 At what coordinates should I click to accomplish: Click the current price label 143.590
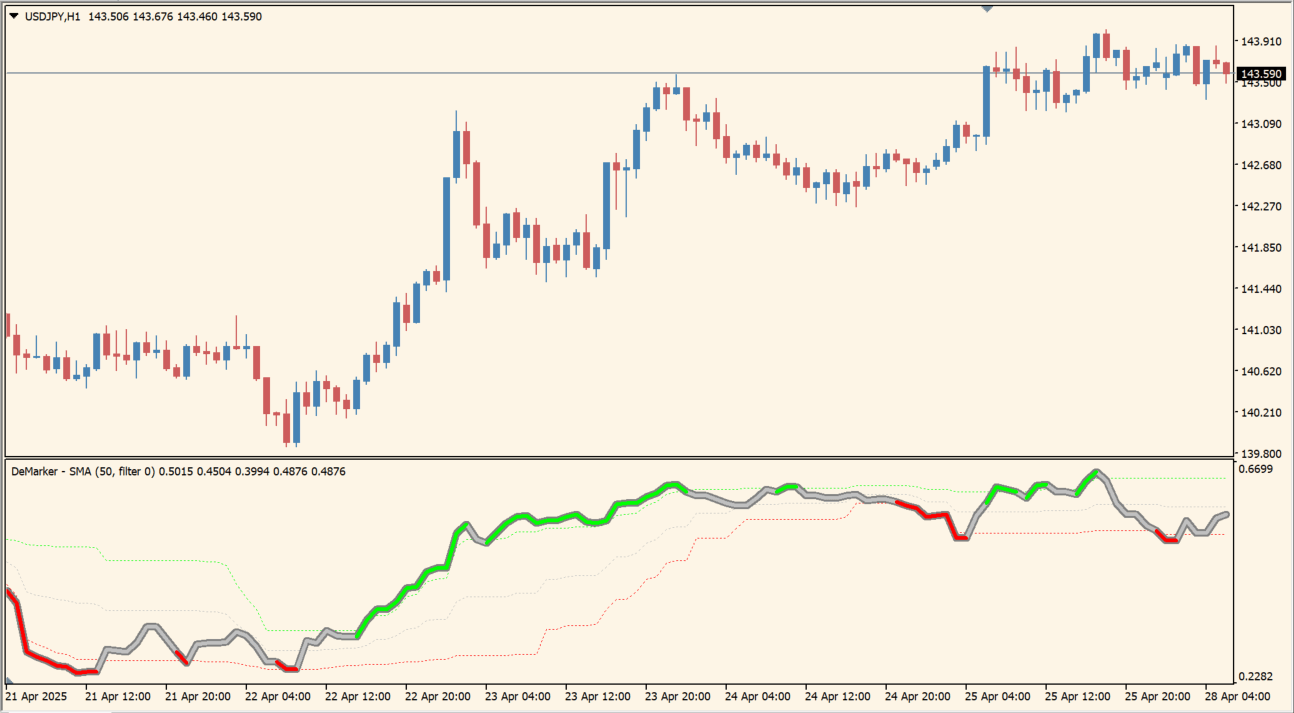(x=1260, y=74)
